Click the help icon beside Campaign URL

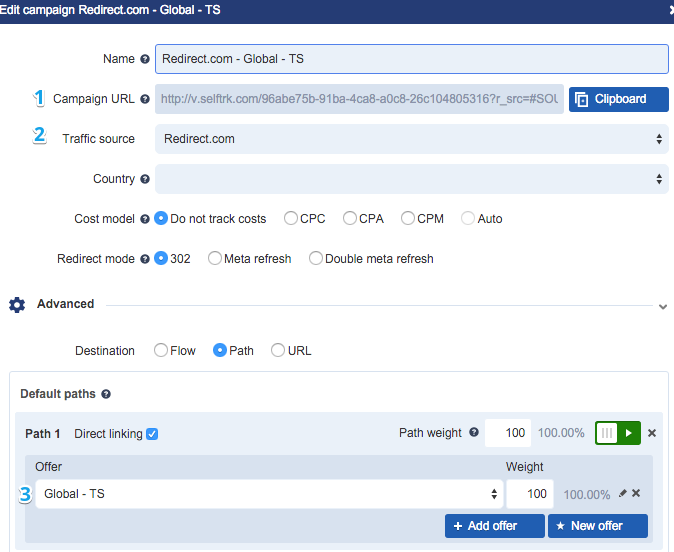[x=145, y=99]
